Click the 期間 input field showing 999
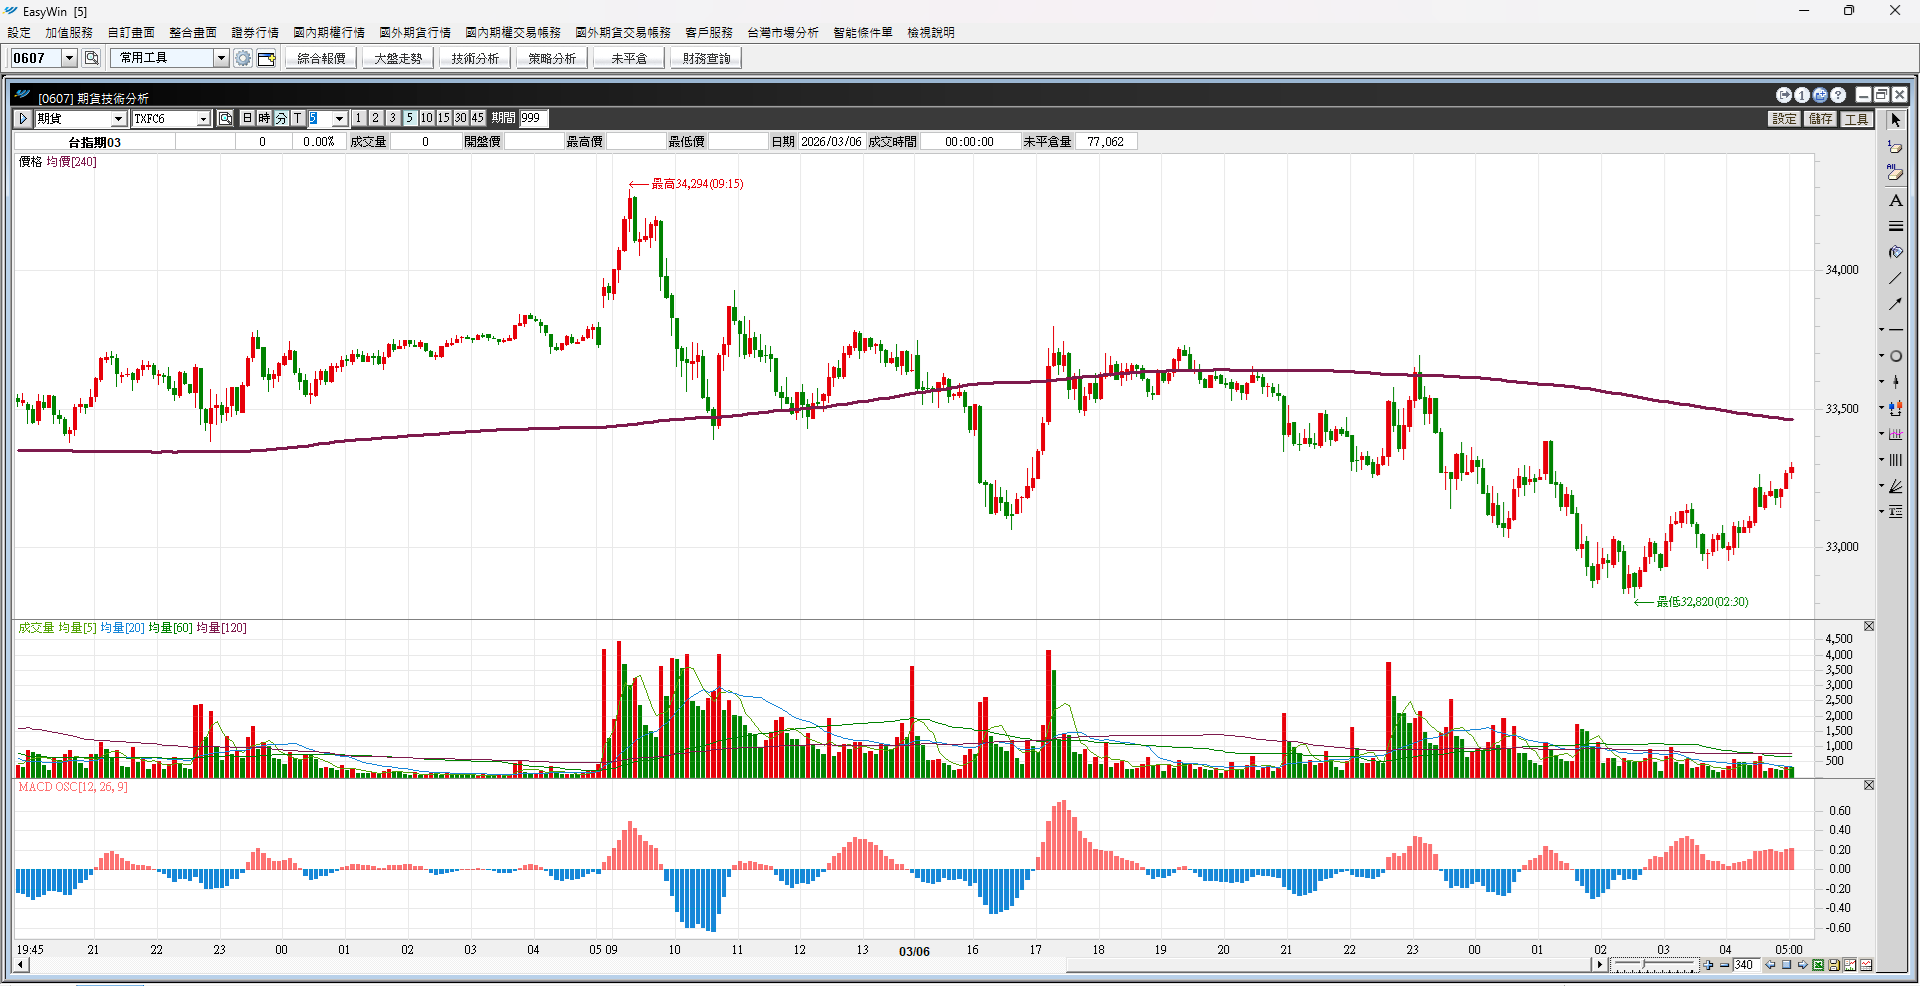This screenshot has width=1920, height=986. tap(533, 118)
